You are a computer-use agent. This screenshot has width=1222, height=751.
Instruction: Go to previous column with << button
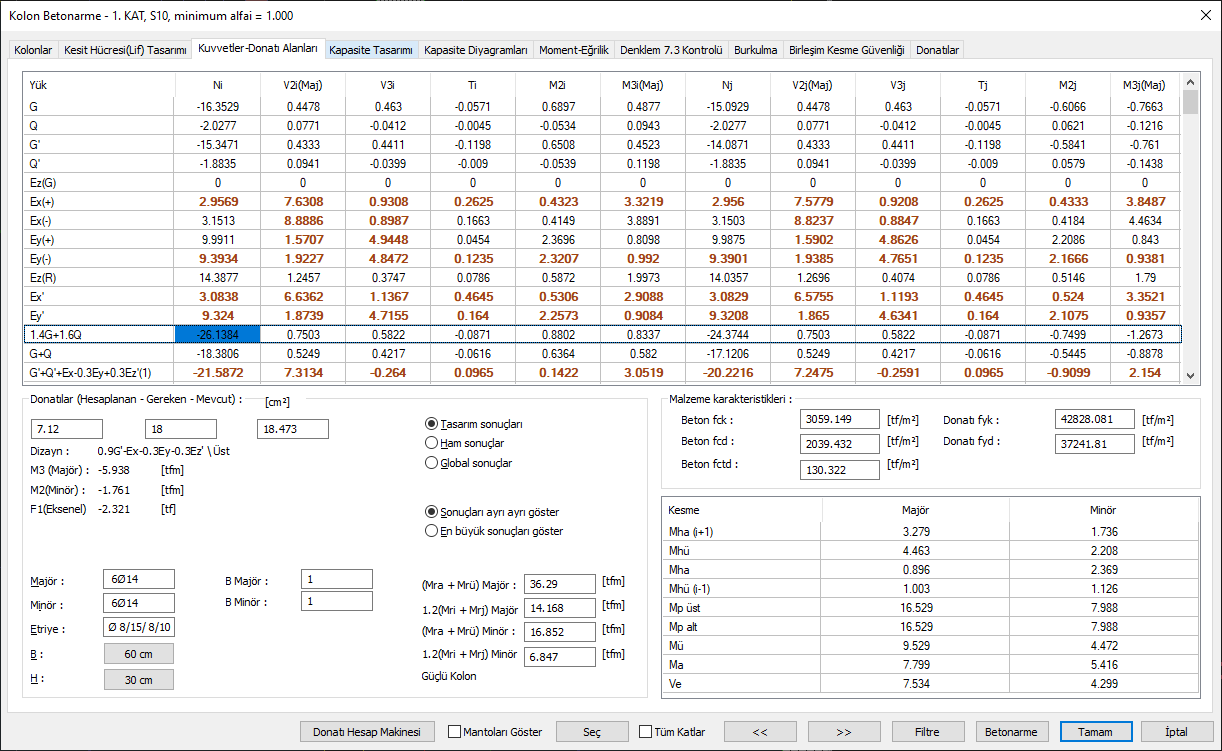tap(760, 732)
